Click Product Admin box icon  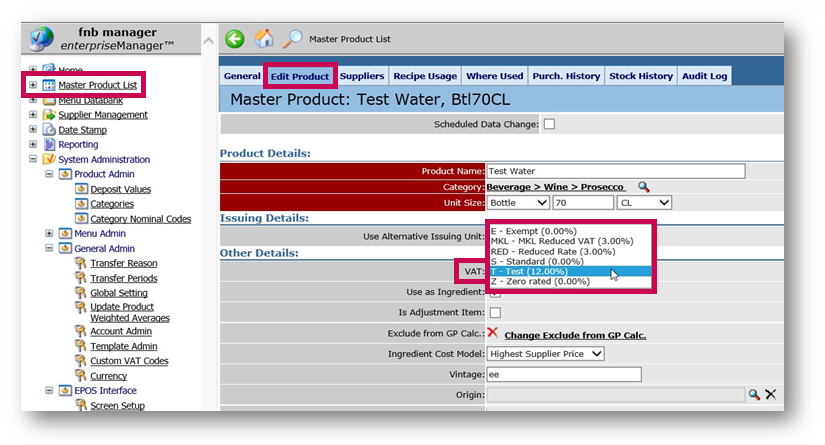coord(65,174)
